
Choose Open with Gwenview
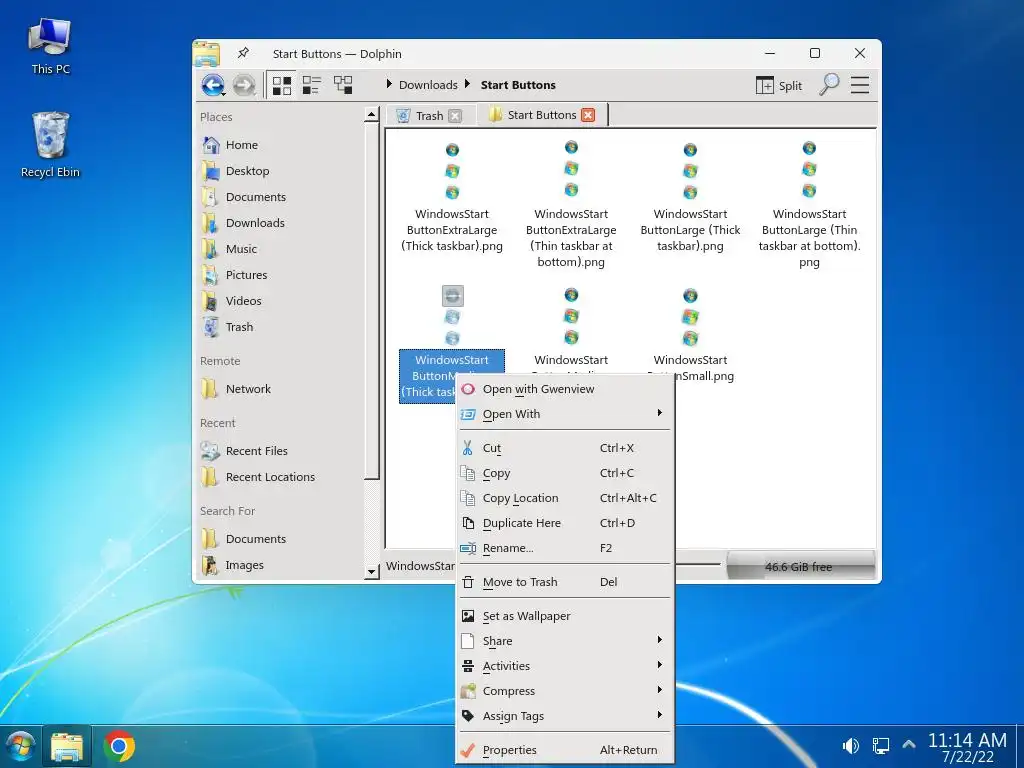[x=566, y=389]
